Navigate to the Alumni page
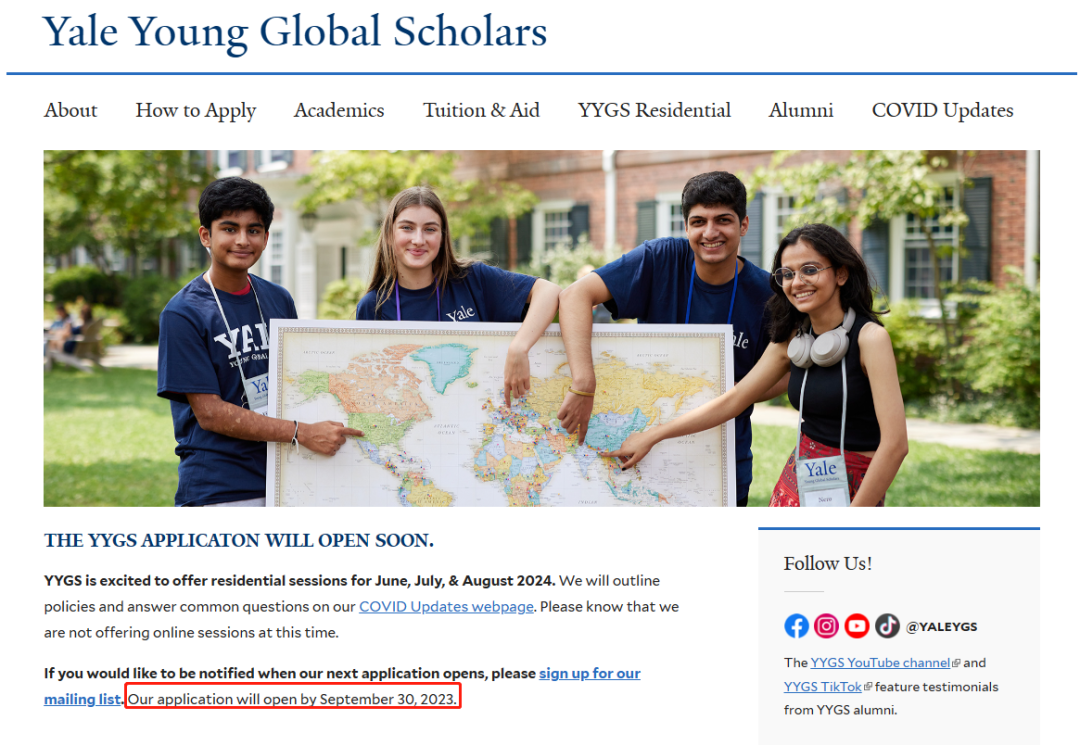 pyautogui.click(x=801, y=111)
